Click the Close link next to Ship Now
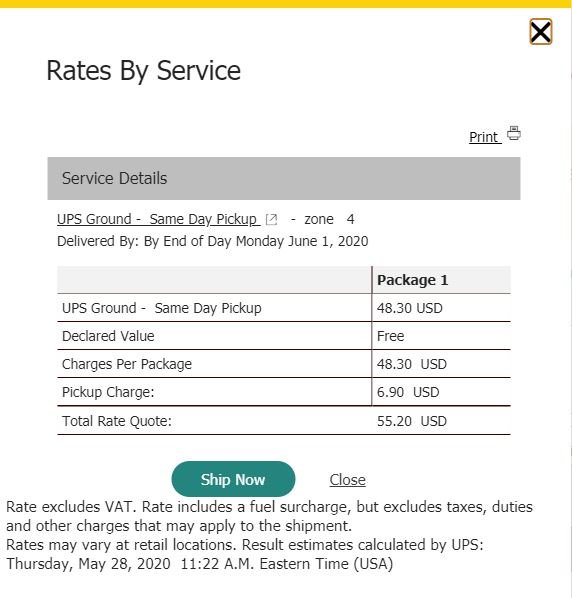 (x=347, y=480)
